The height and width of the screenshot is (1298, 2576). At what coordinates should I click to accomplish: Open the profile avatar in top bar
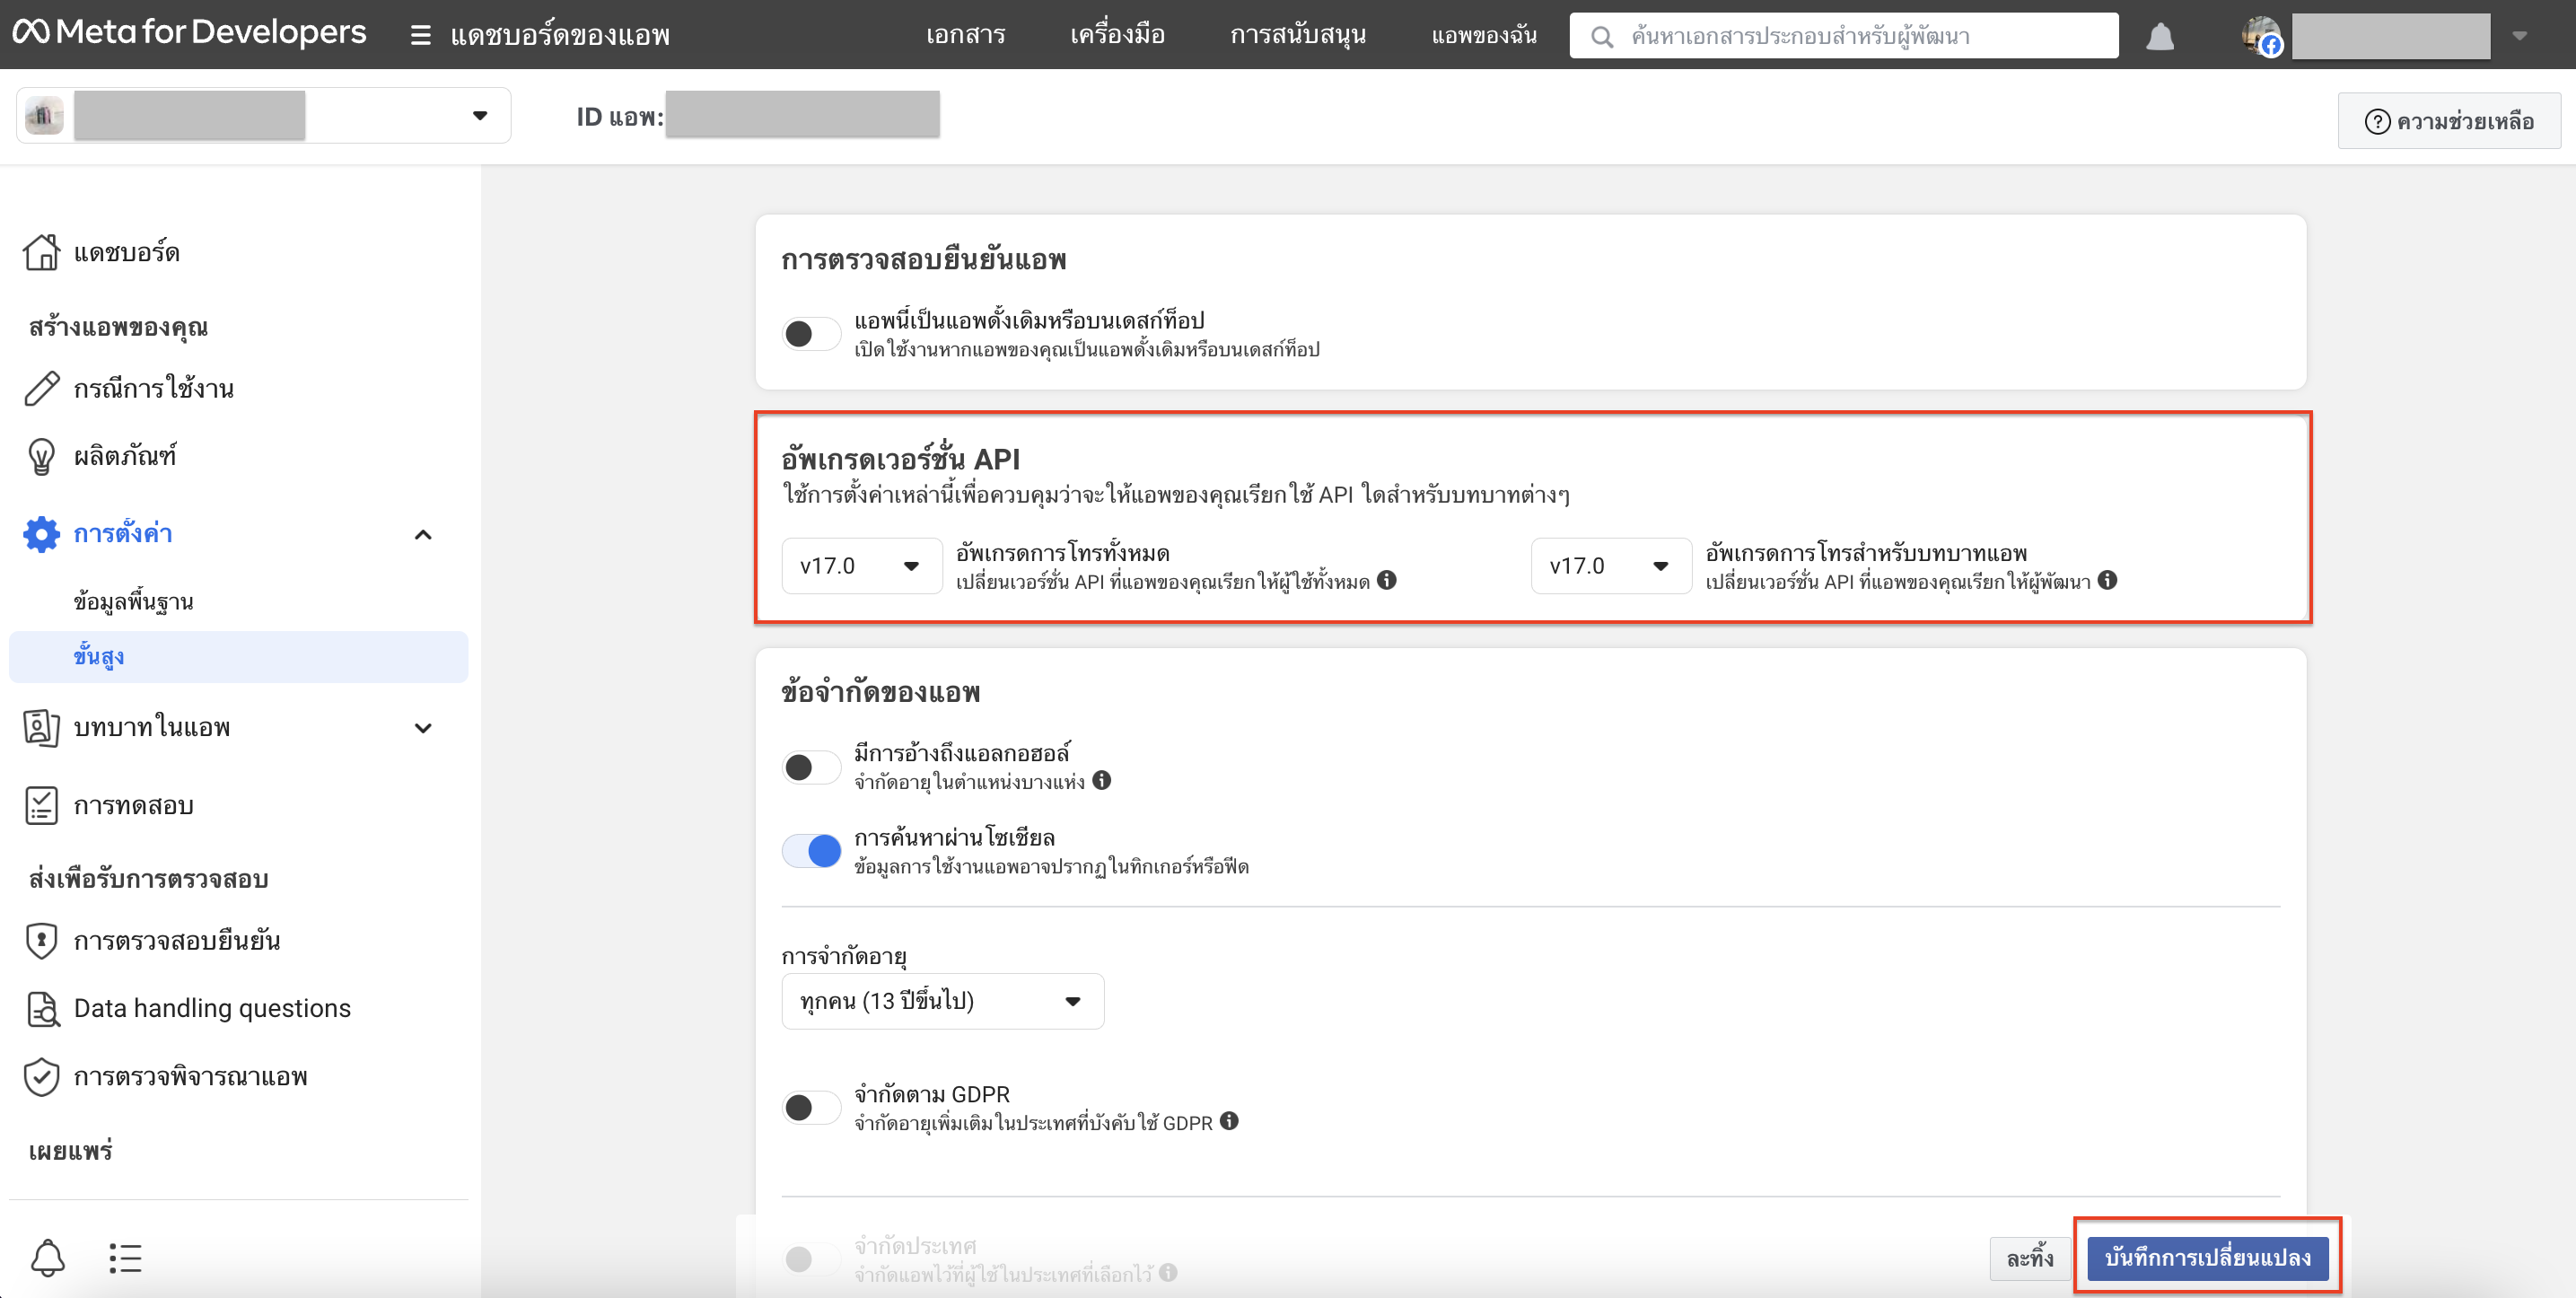tap(2261, 36)
